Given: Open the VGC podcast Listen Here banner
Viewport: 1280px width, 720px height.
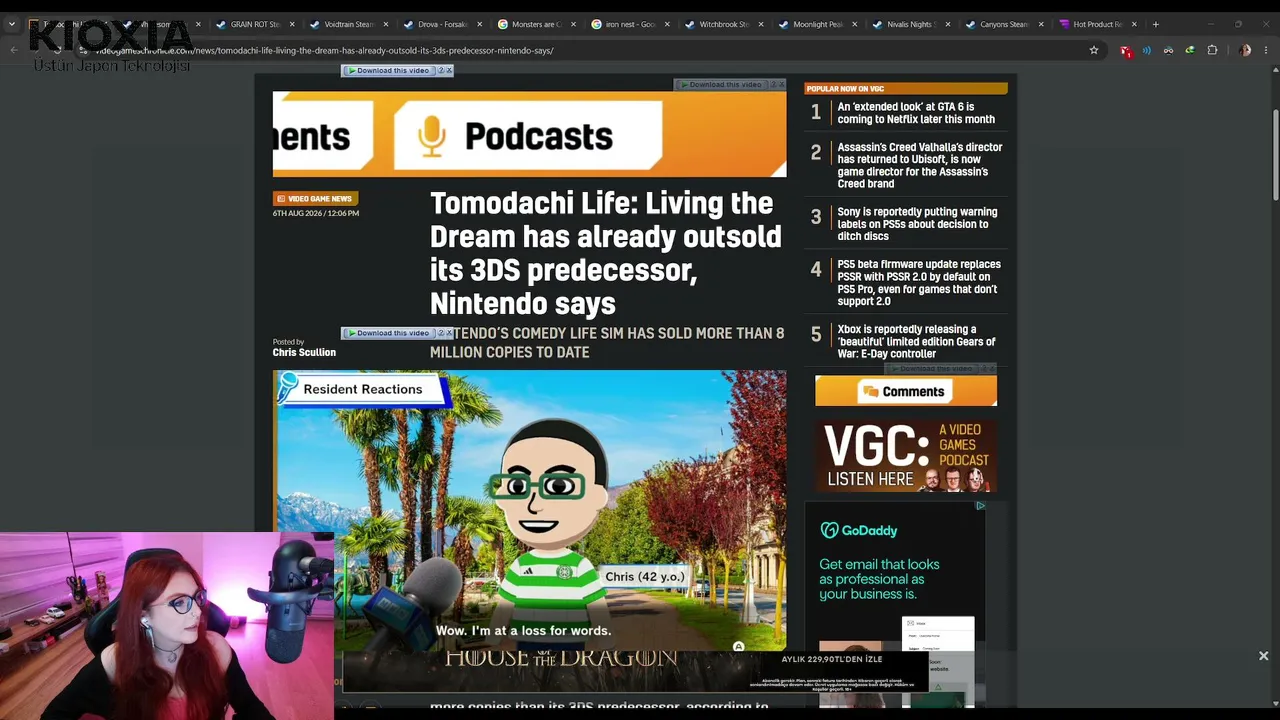Looking at the screenshot, I should [906, 457].
